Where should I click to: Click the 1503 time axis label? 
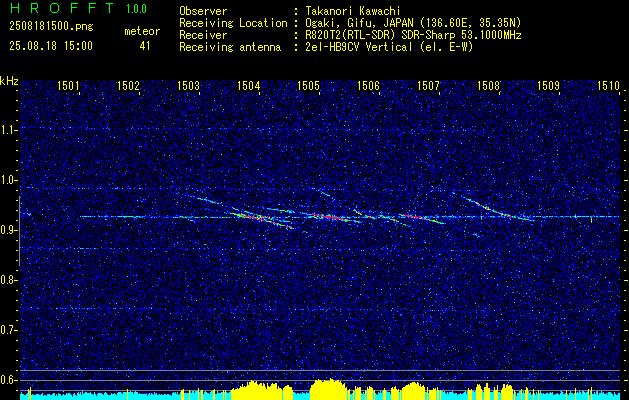pos(188,85)
